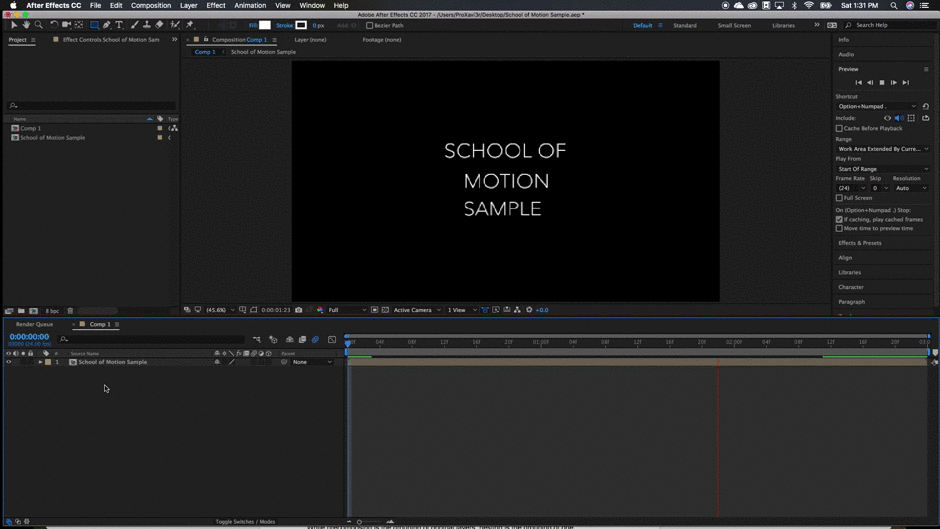
Task: Open the Animation menu
Action: point(250,5)
